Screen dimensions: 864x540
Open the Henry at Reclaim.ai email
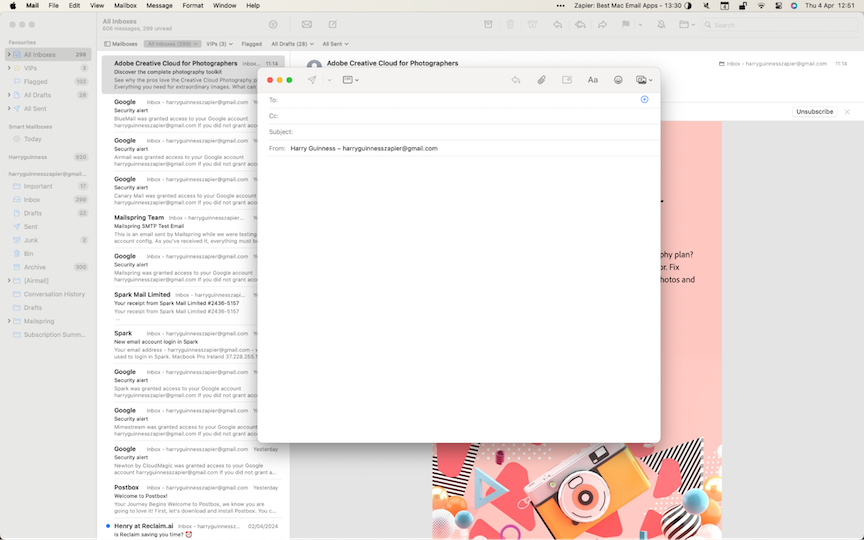(193, 530)
